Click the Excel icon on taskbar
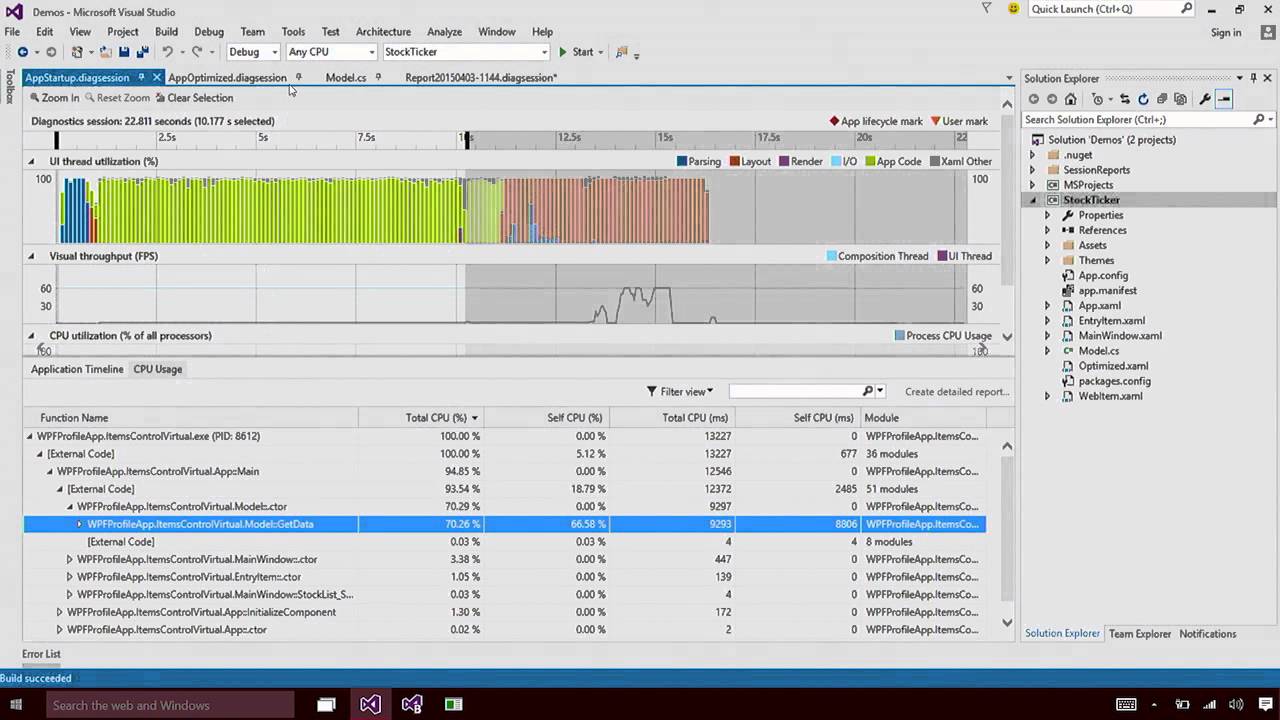Screen dimensions: 1280x720 453,705
